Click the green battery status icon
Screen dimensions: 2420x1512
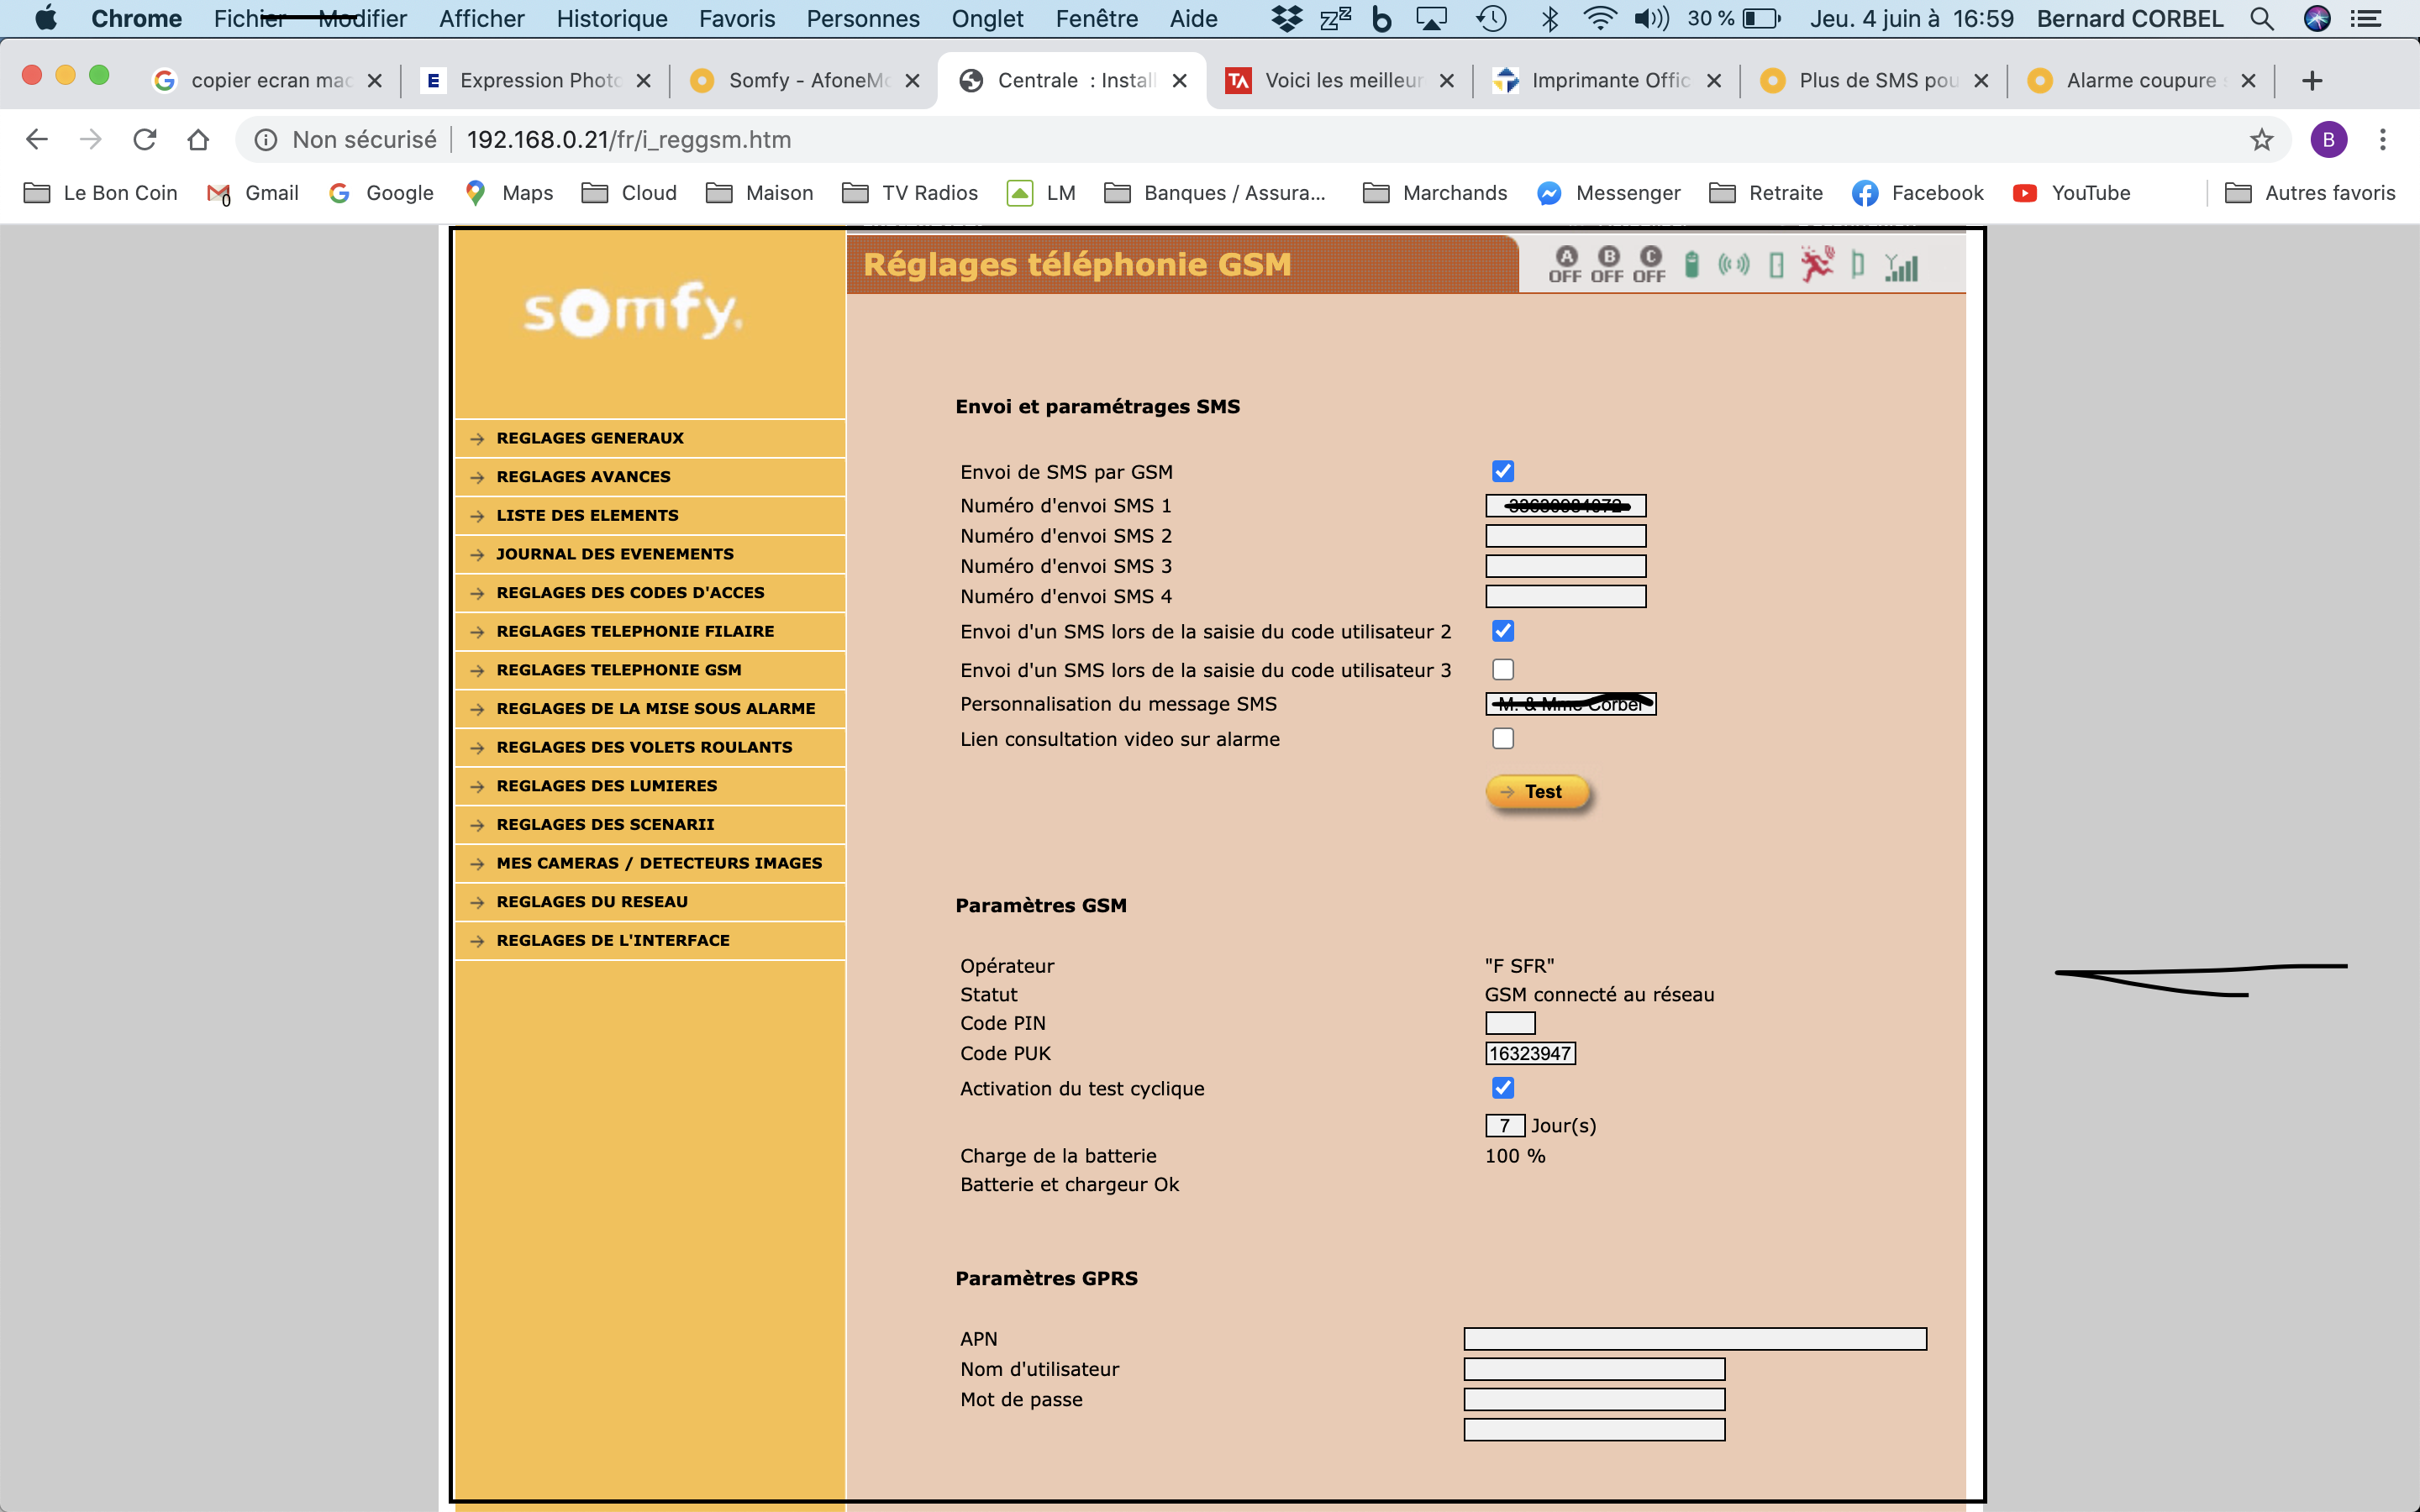point(1691,265)
